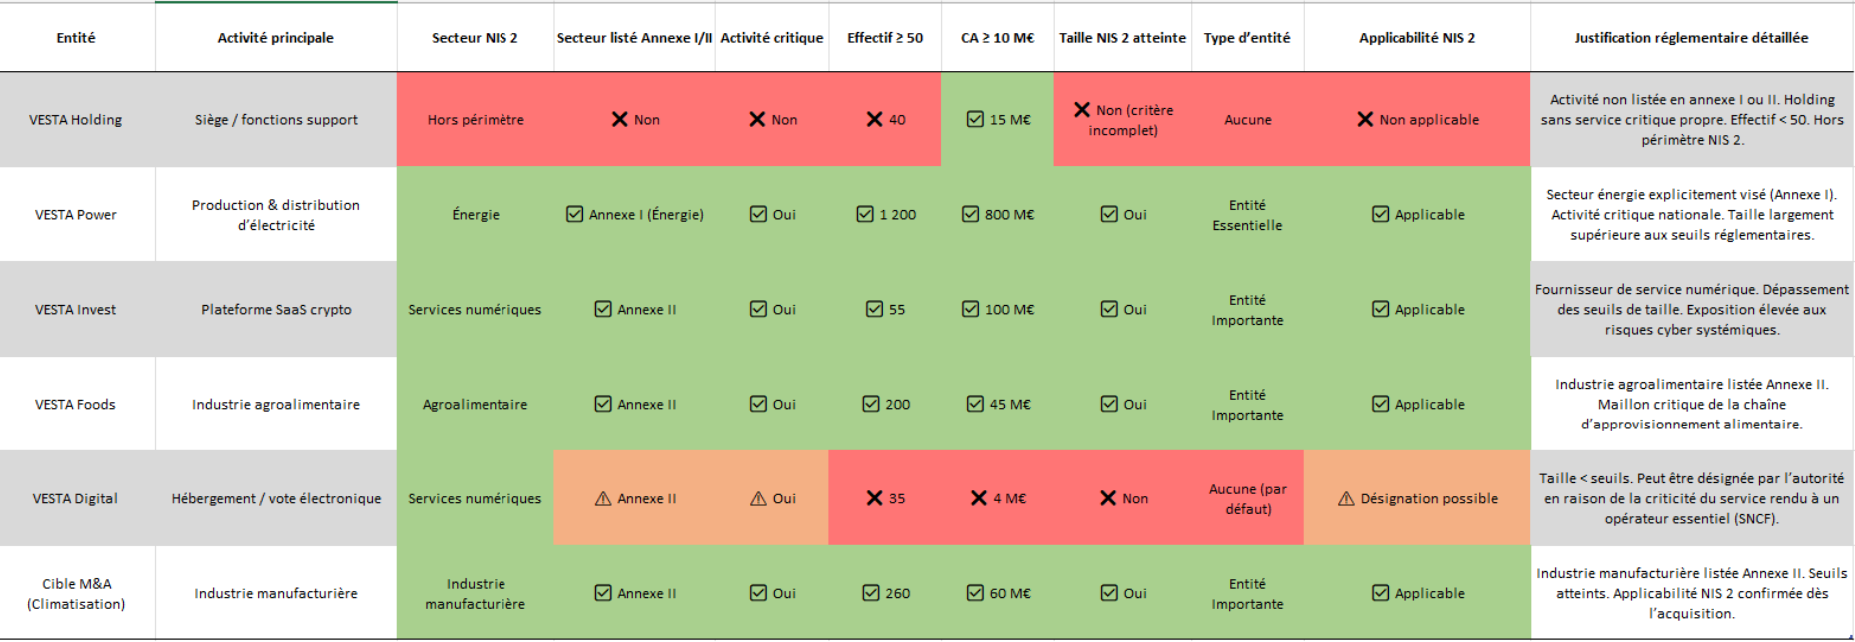Click the VESTA Foods entity cell
This screenshot has height=642, width=1855.
(x=76, y=404)
